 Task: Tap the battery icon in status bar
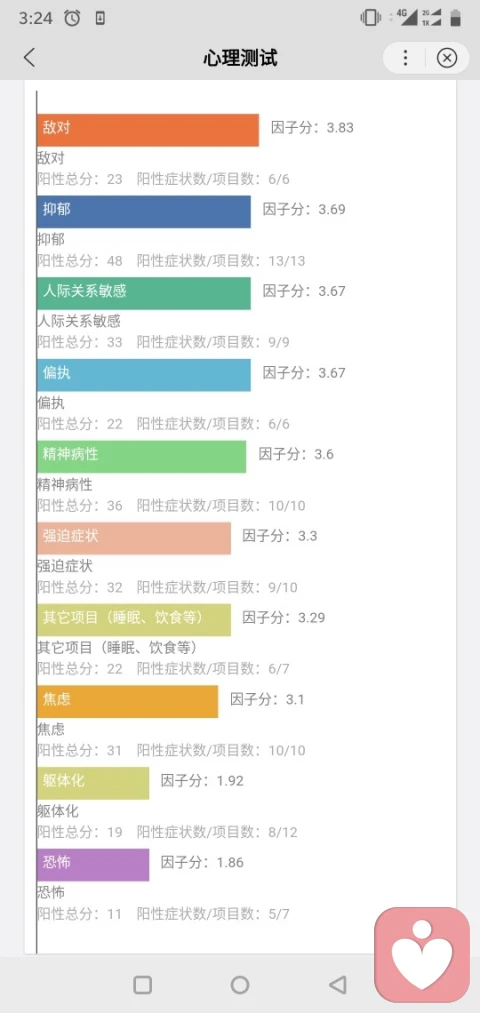pyautogui.click(x=455, y=17)
